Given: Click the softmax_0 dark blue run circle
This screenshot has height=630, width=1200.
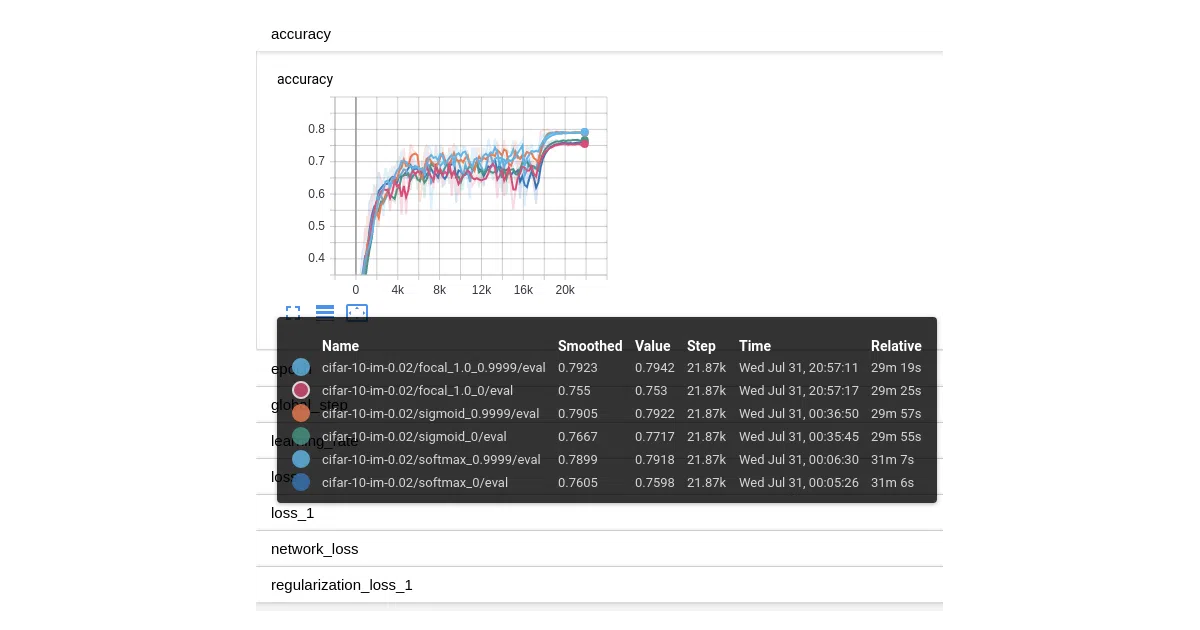Looking at the screenshot, I should pos(301,482).
